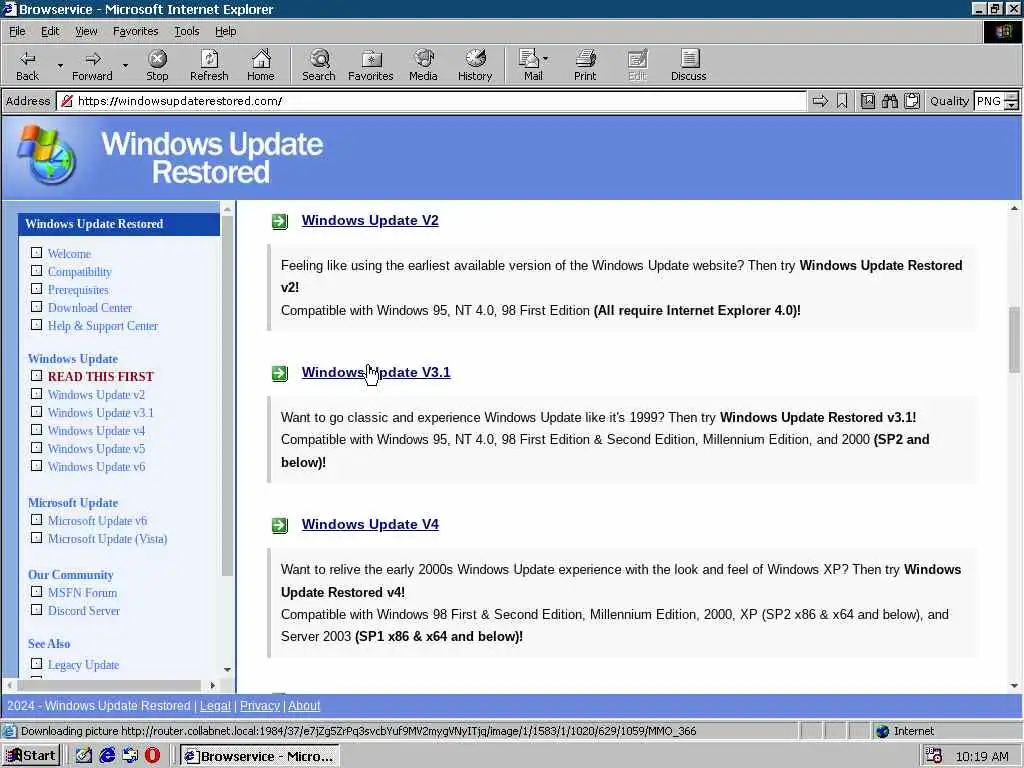Click the Start button
This screenshot has width=1024, height=768.
click(31, 756)
